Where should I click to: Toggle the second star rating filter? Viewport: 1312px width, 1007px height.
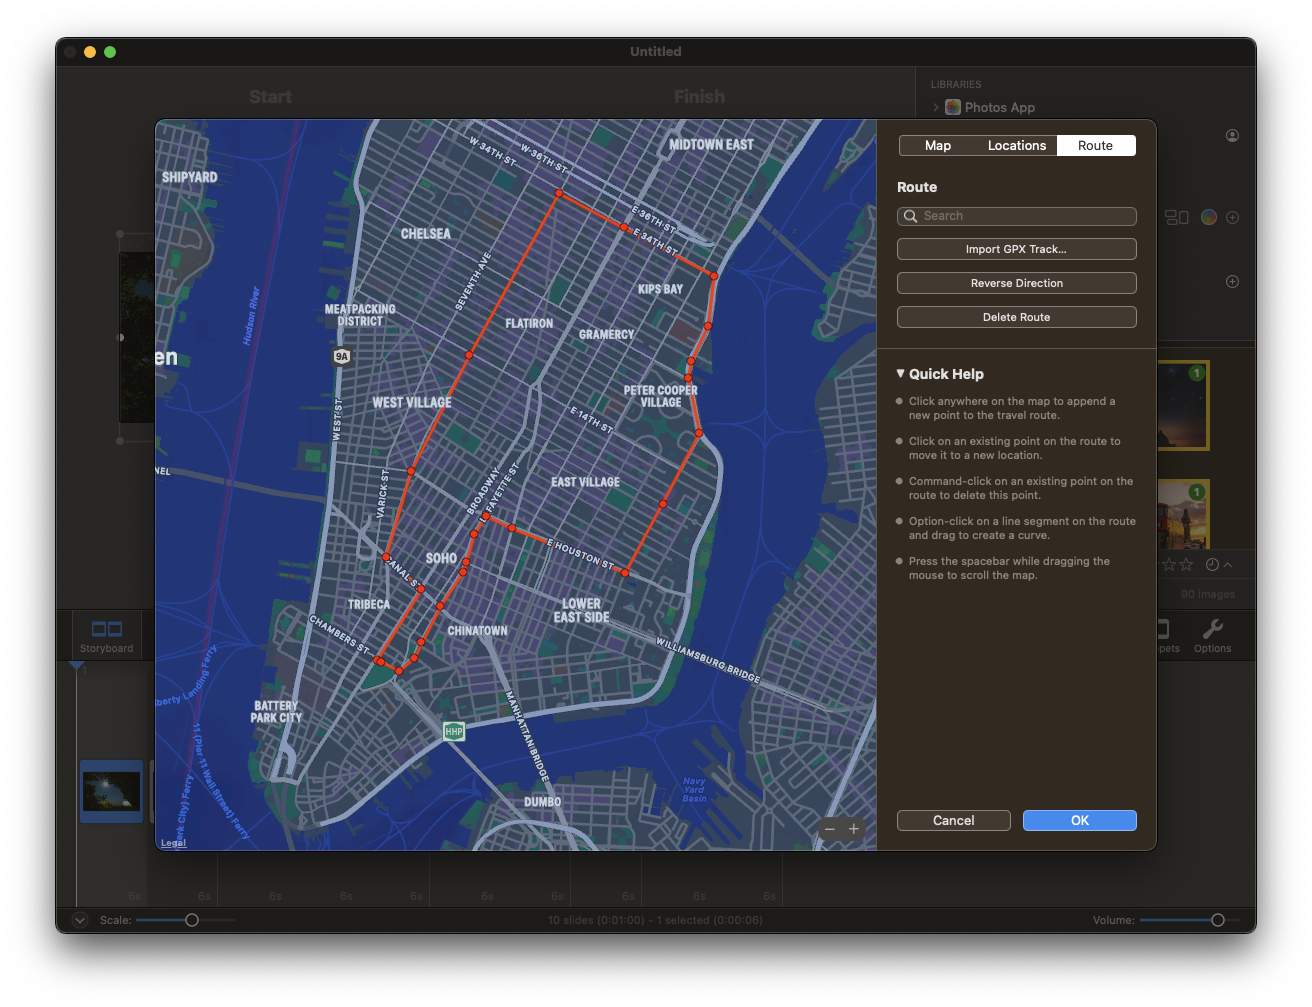(x=1186, y=564)
